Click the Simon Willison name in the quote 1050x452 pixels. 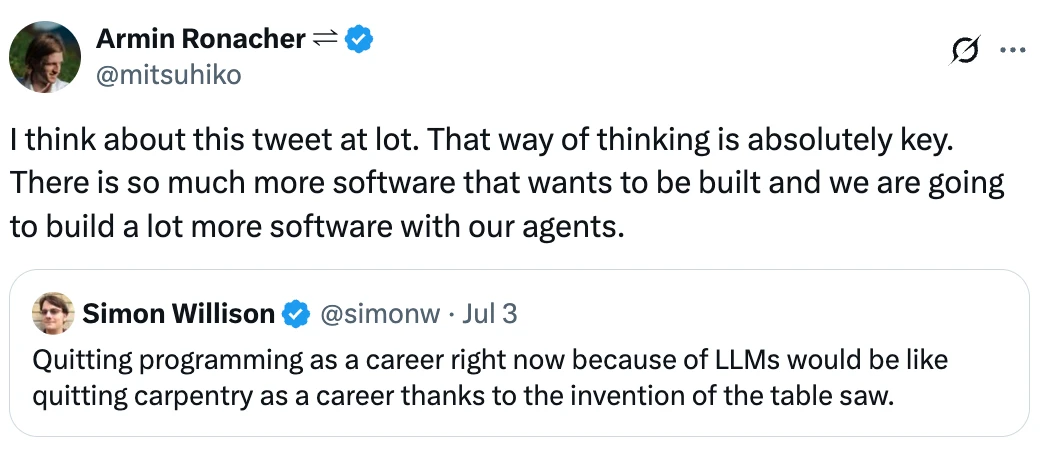point(178,314)
